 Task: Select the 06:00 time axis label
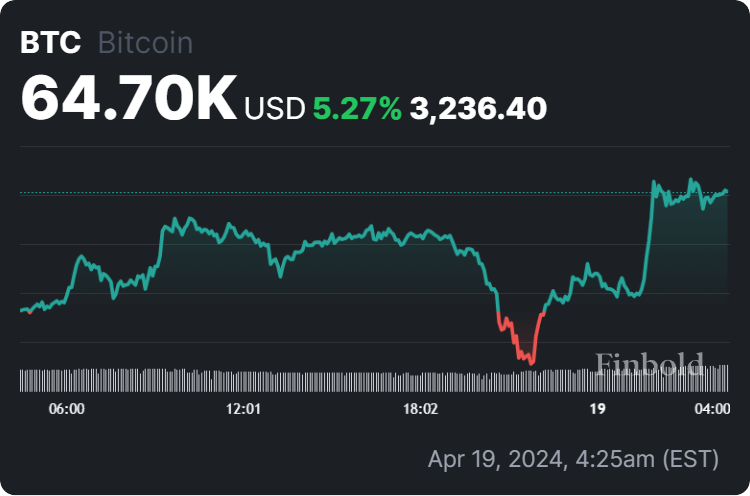[67, 409]
